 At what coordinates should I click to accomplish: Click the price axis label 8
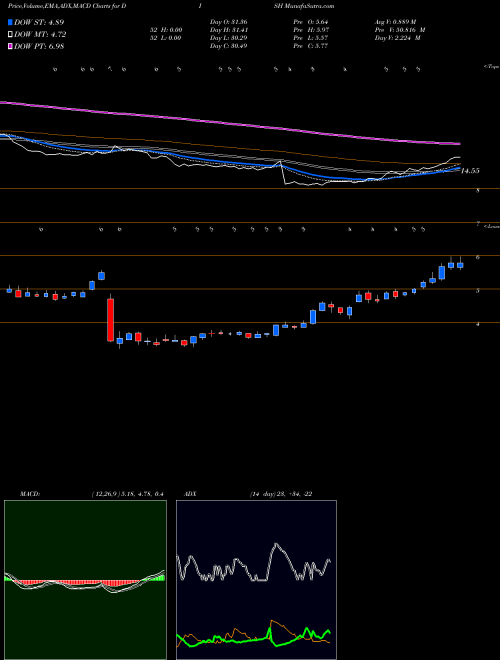pos(478,191)
